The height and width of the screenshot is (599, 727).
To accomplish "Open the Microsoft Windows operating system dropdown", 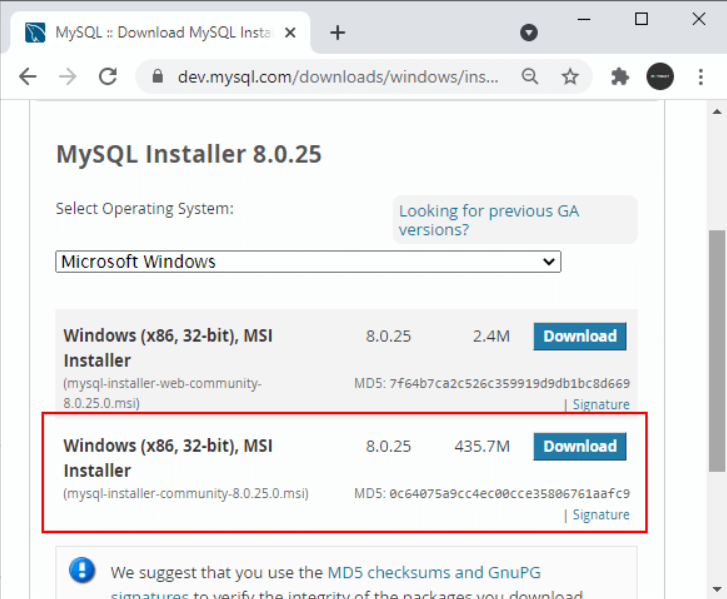I will click(x=308, y=261).
